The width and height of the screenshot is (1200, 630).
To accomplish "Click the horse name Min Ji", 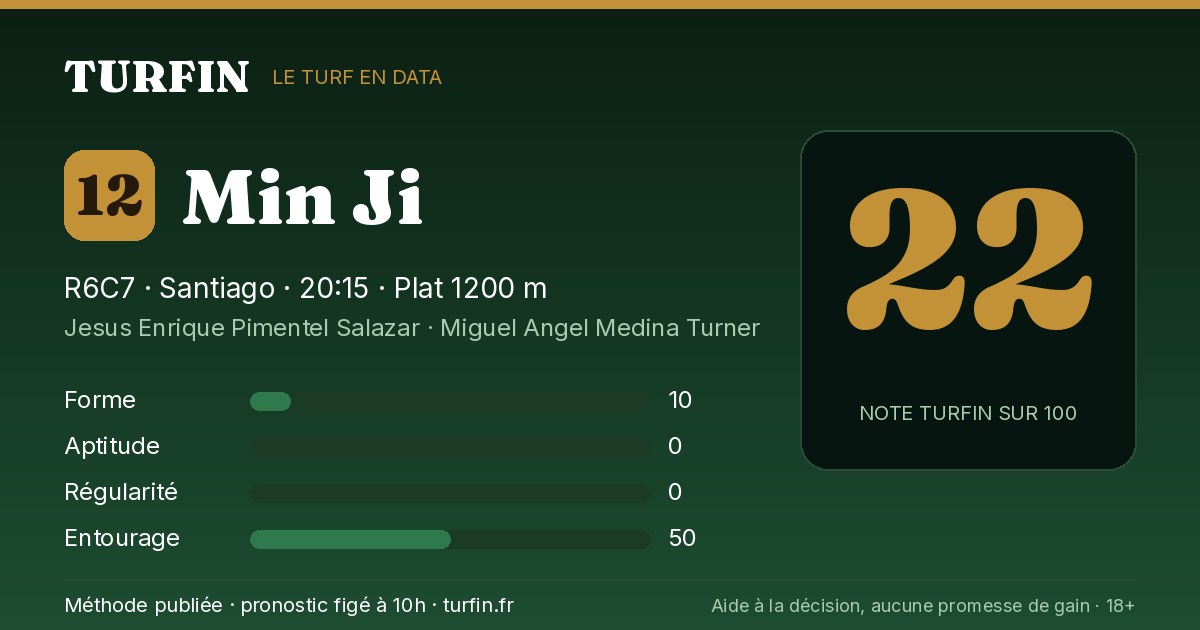I will click(303, 197).
